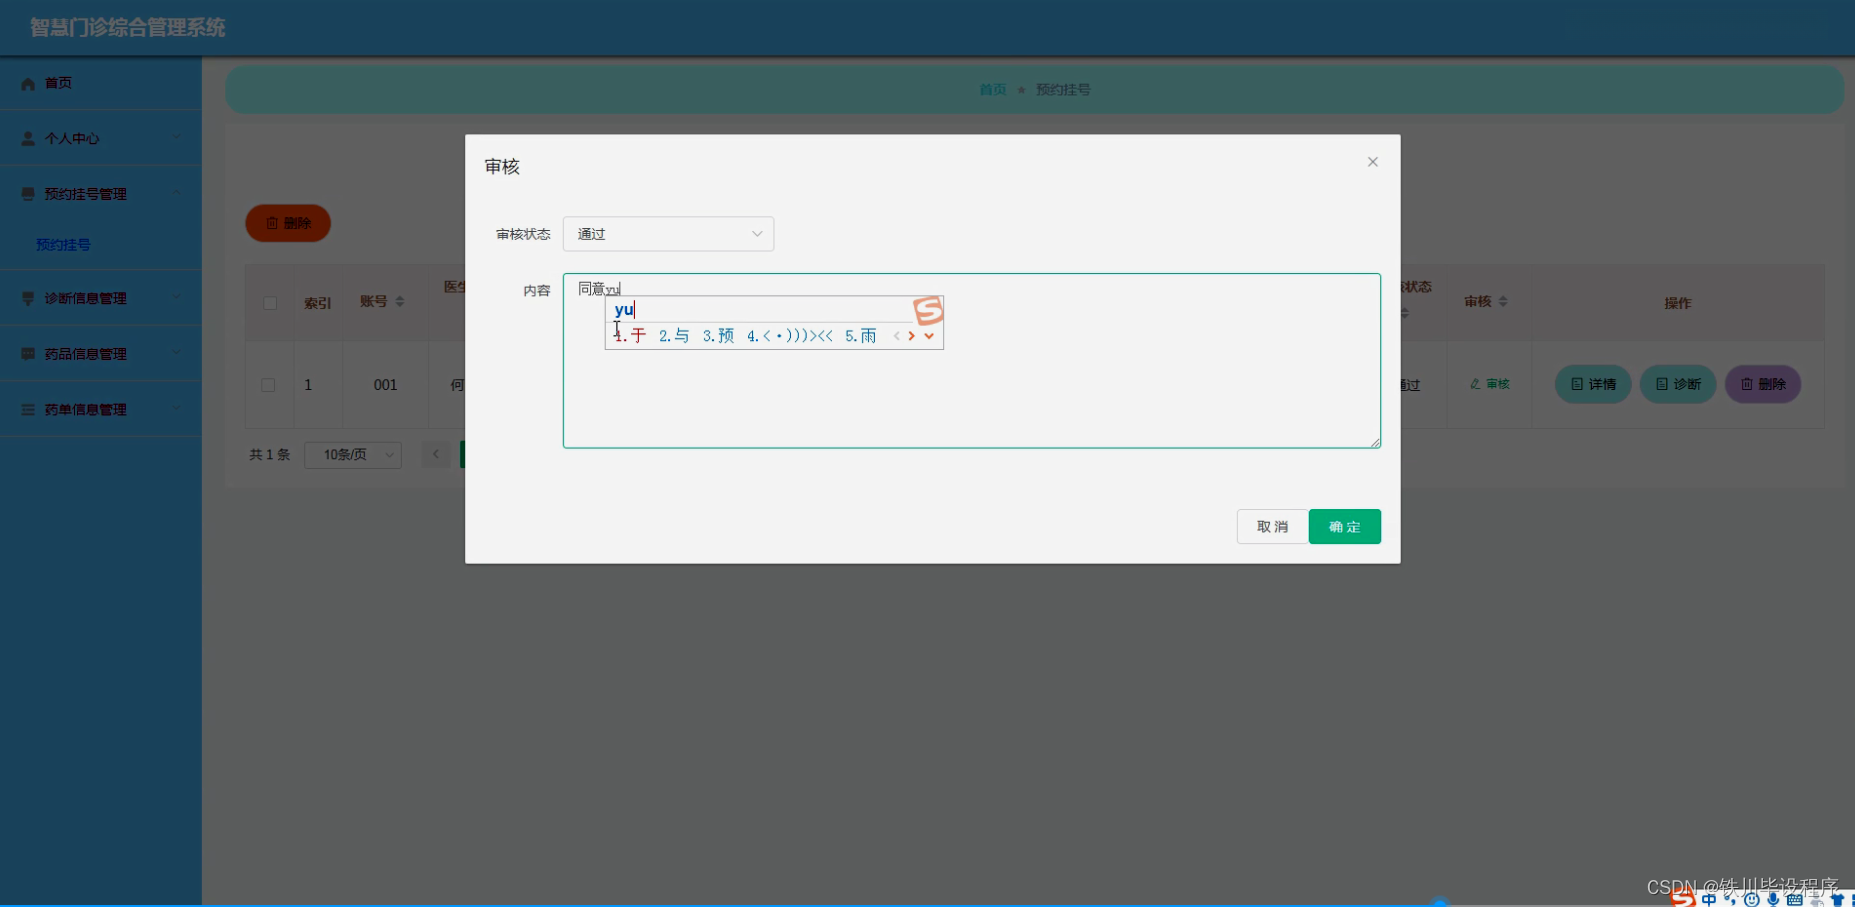Tick the select-all checkbox in table header

point(270,303)
